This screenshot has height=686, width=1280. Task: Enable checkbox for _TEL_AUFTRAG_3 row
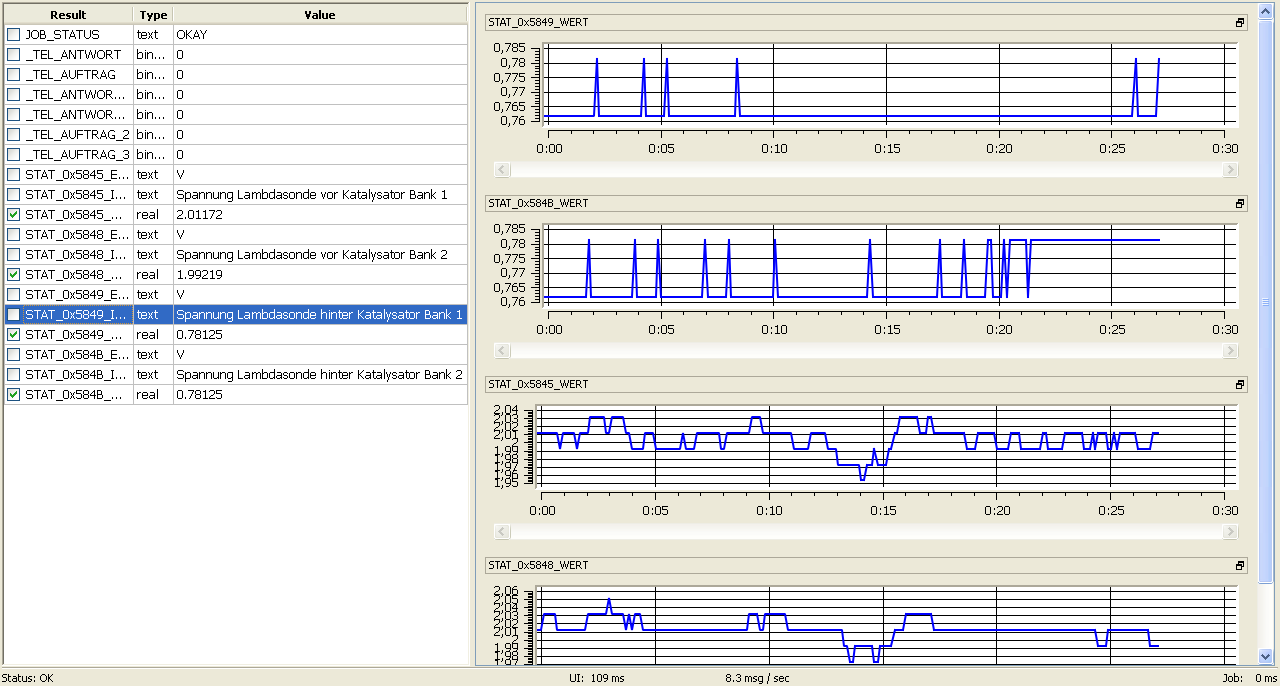point(13,154)
